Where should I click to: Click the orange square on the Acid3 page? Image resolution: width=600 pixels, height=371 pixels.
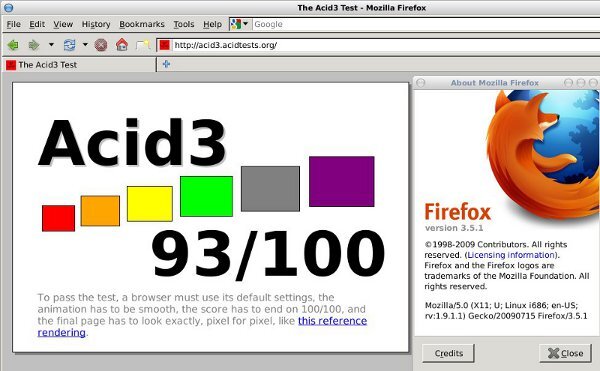(x=100, y=211)
